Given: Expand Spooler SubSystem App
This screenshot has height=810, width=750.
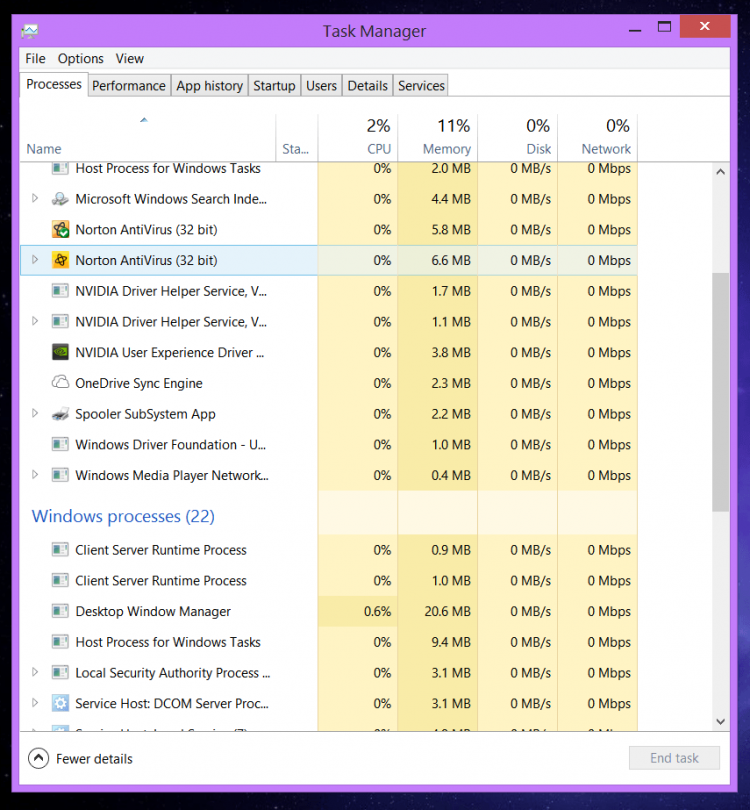Looking at the screenshot, I should pos(35,413).
